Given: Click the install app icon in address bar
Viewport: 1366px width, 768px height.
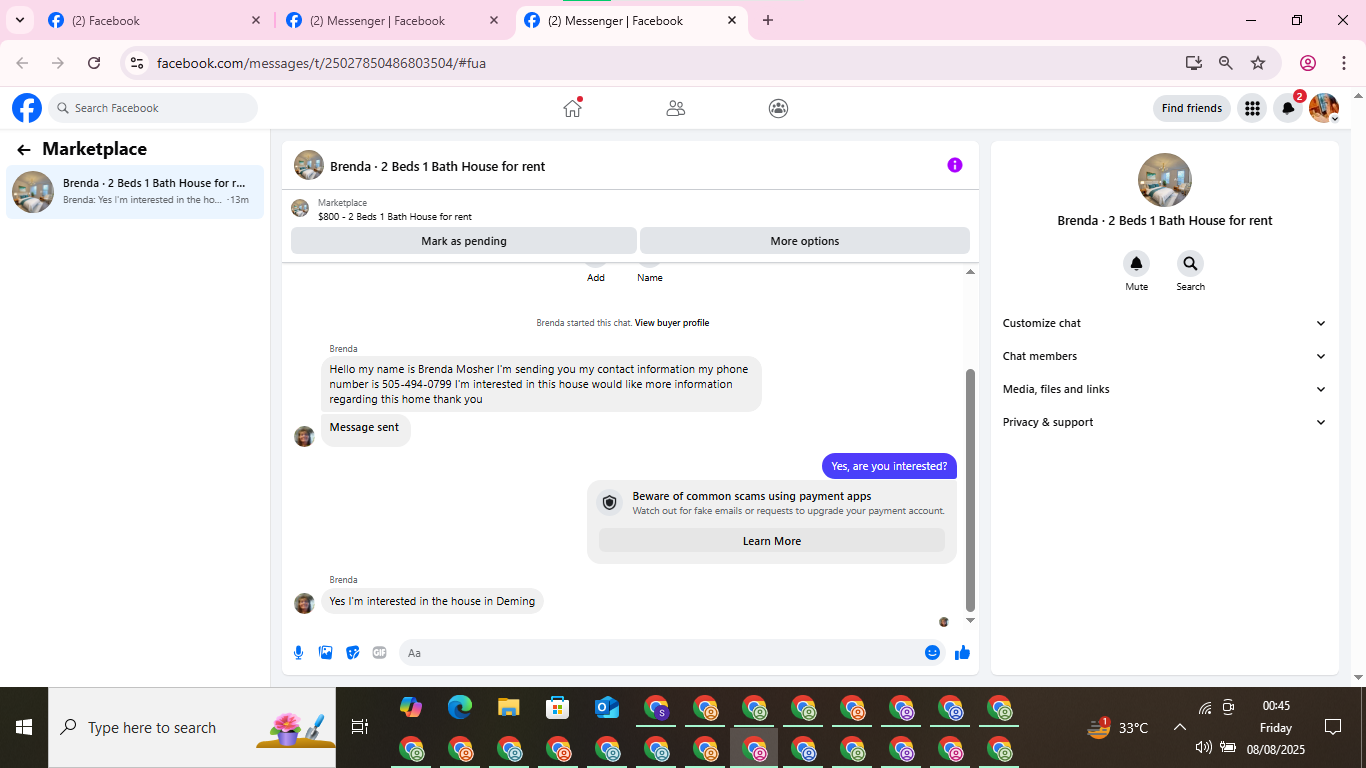Looking at the screenshot, I should coord(1193,63).
